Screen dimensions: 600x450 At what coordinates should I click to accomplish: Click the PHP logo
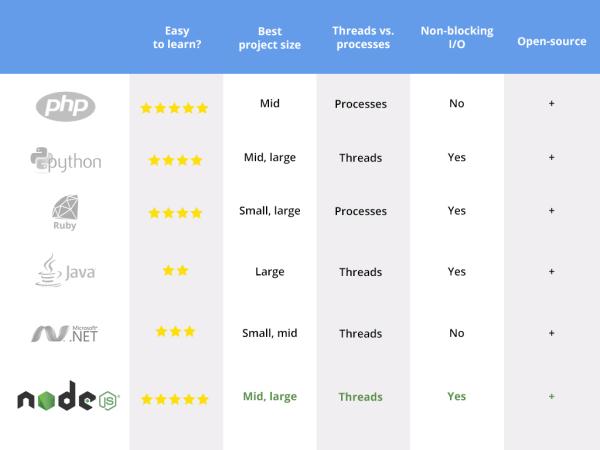[65, 106]
